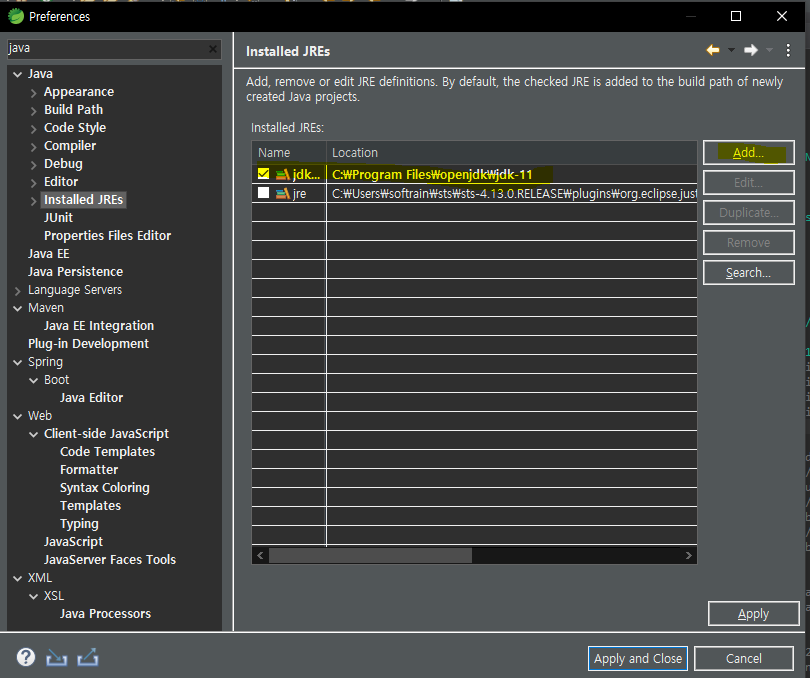Collapse the Boot node
810x678 pixels.
pyautogui.click(x=34, y=381)
